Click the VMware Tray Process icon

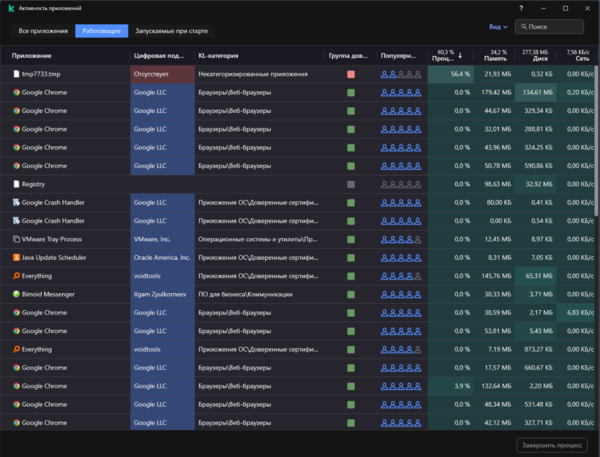[x=16, y=239]
